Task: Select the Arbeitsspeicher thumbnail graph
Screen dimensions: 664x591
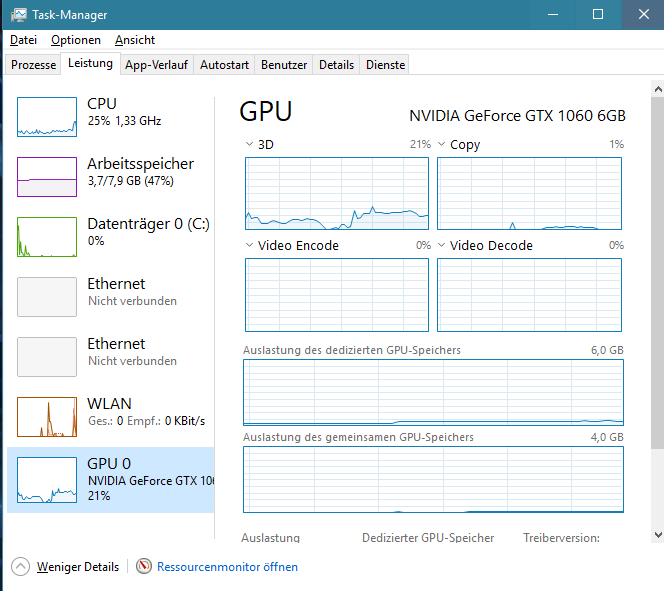Action: pyautogui.click(x=47, y=177)
